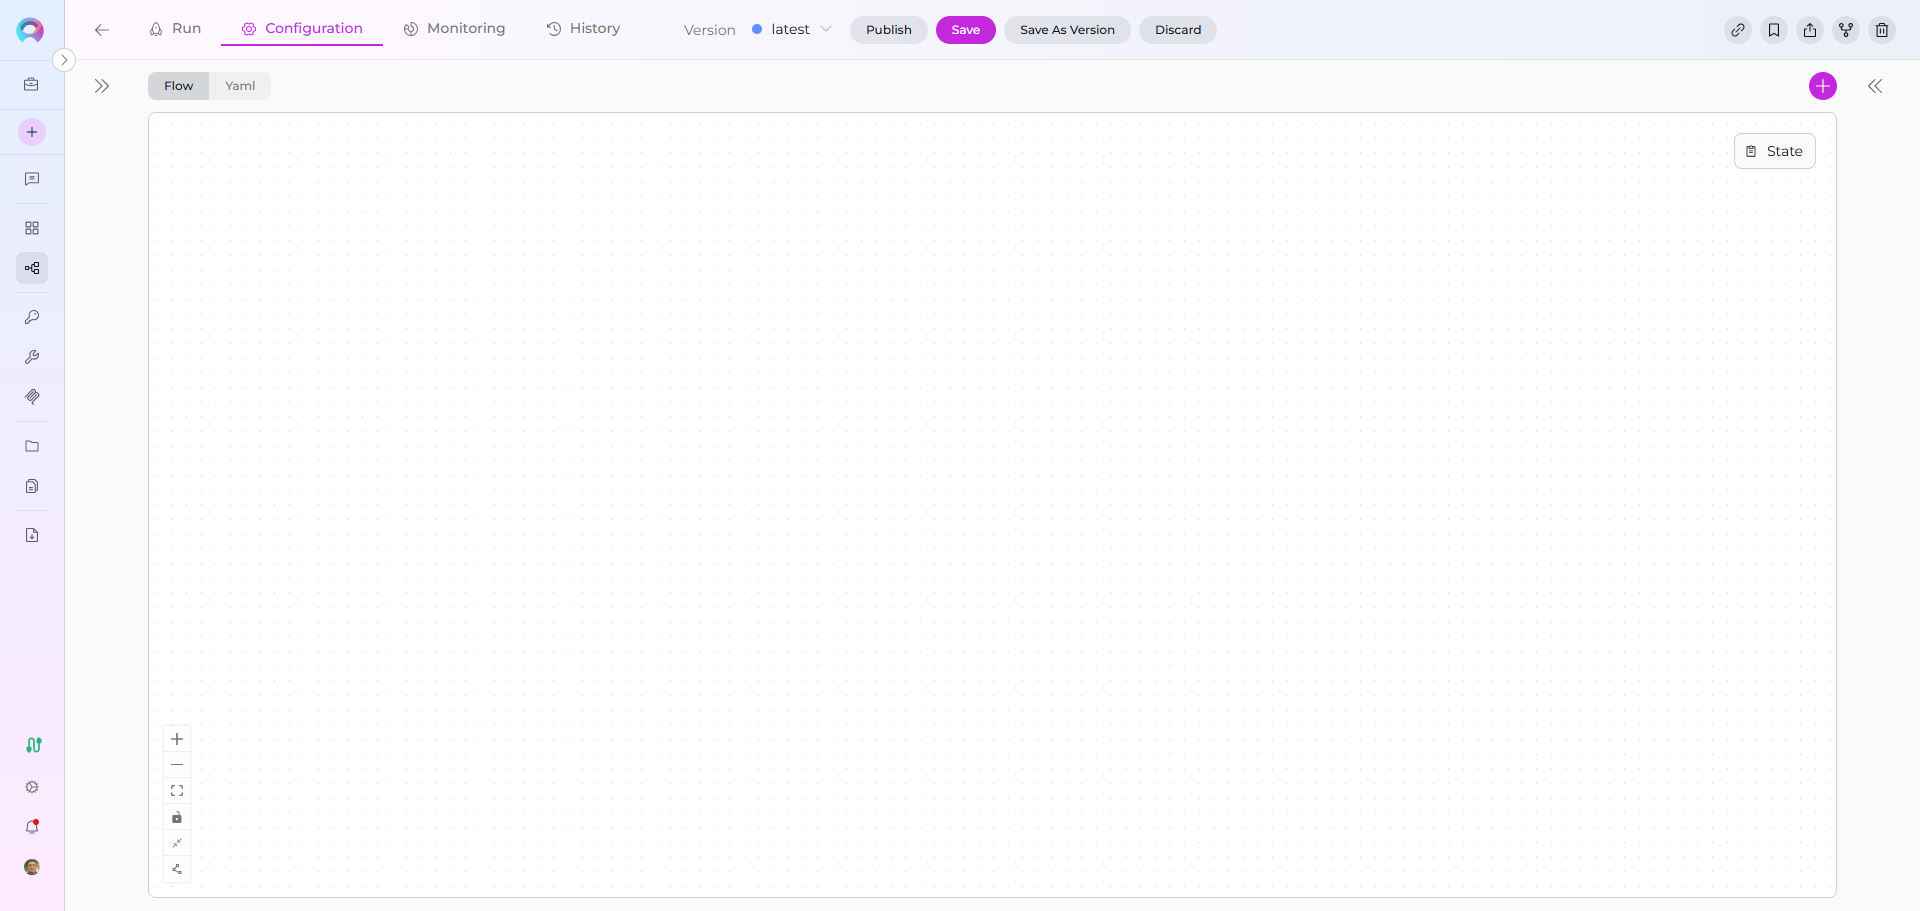Viewport: 1920px width, 911px height.
Task: Click the share export icon in header
Action: tap(1810, 30)
